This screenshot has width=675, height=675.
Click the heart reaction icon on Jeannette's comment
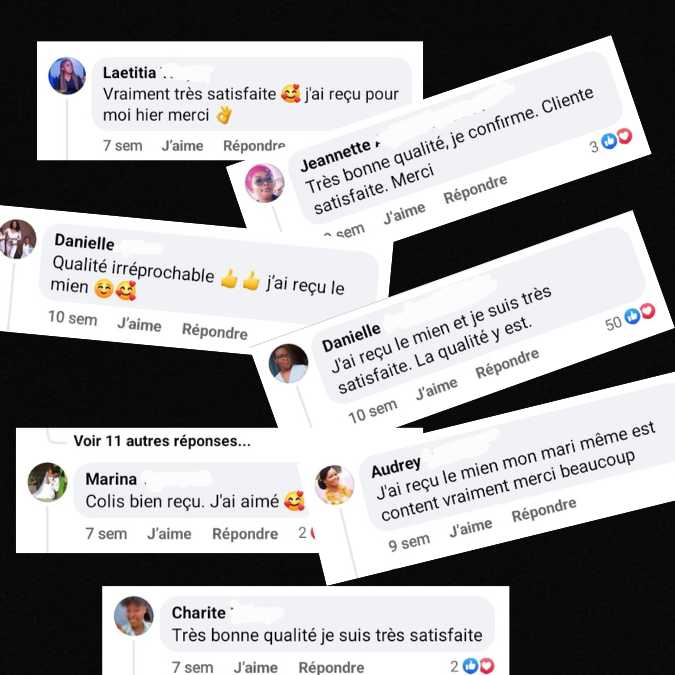point(625,136)
